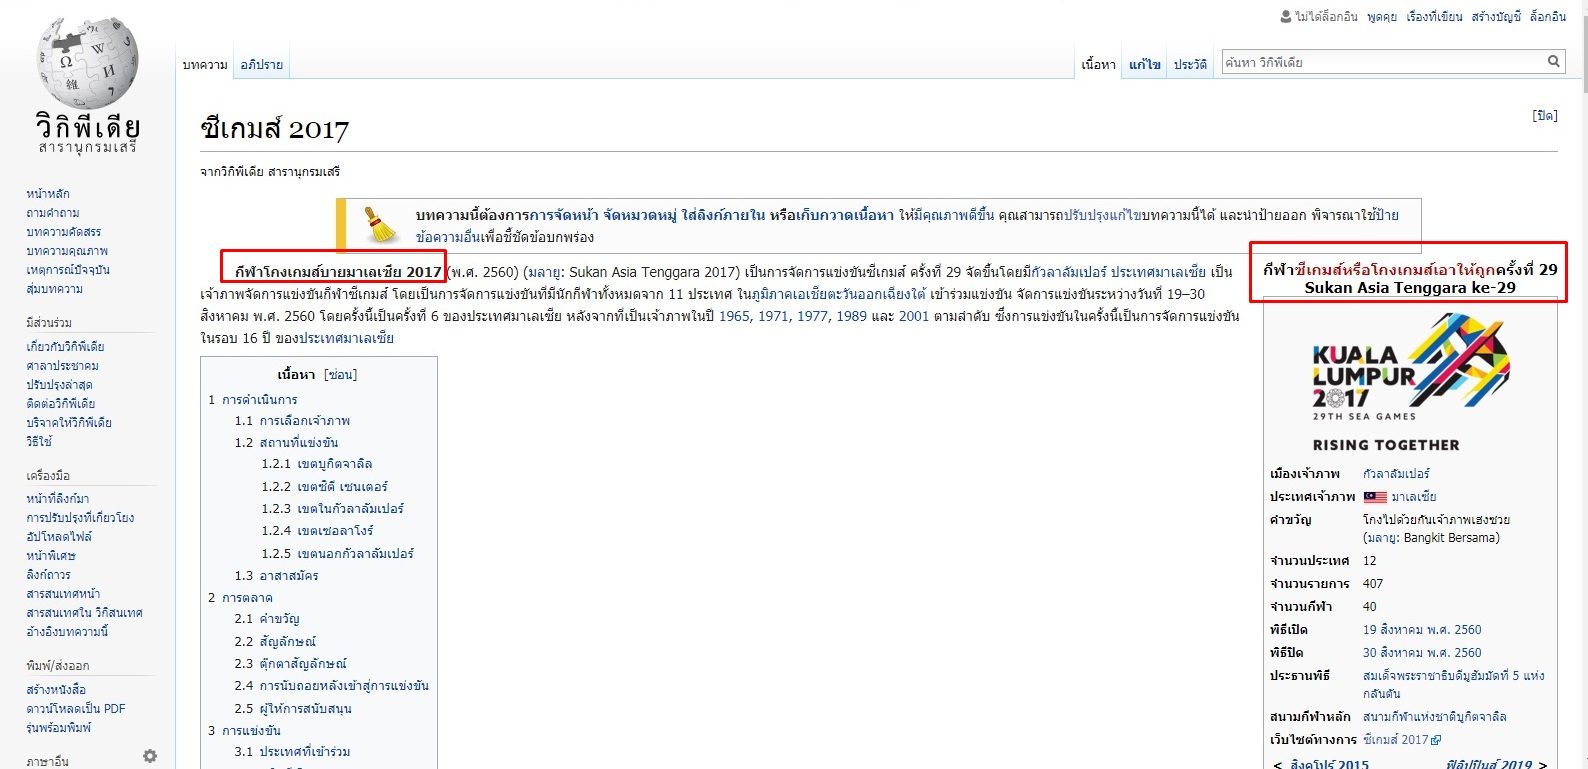Dismiss notice with [ปิด] link
1588x769 pixels.
click(1545, 116)
